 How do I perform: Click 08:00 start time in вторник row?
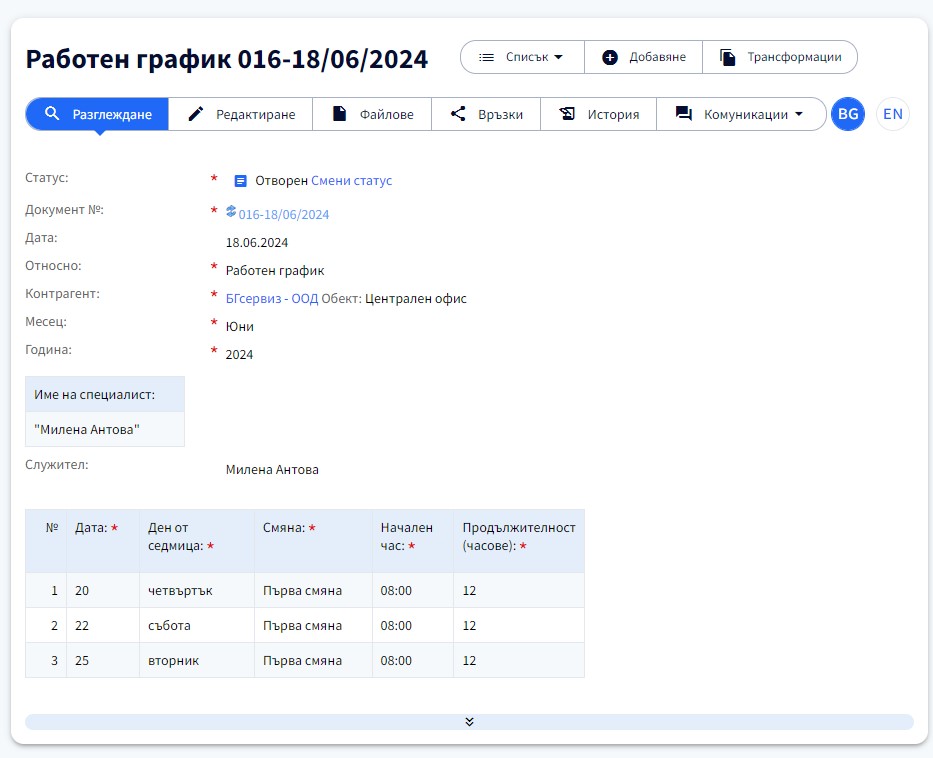(413, 660)
